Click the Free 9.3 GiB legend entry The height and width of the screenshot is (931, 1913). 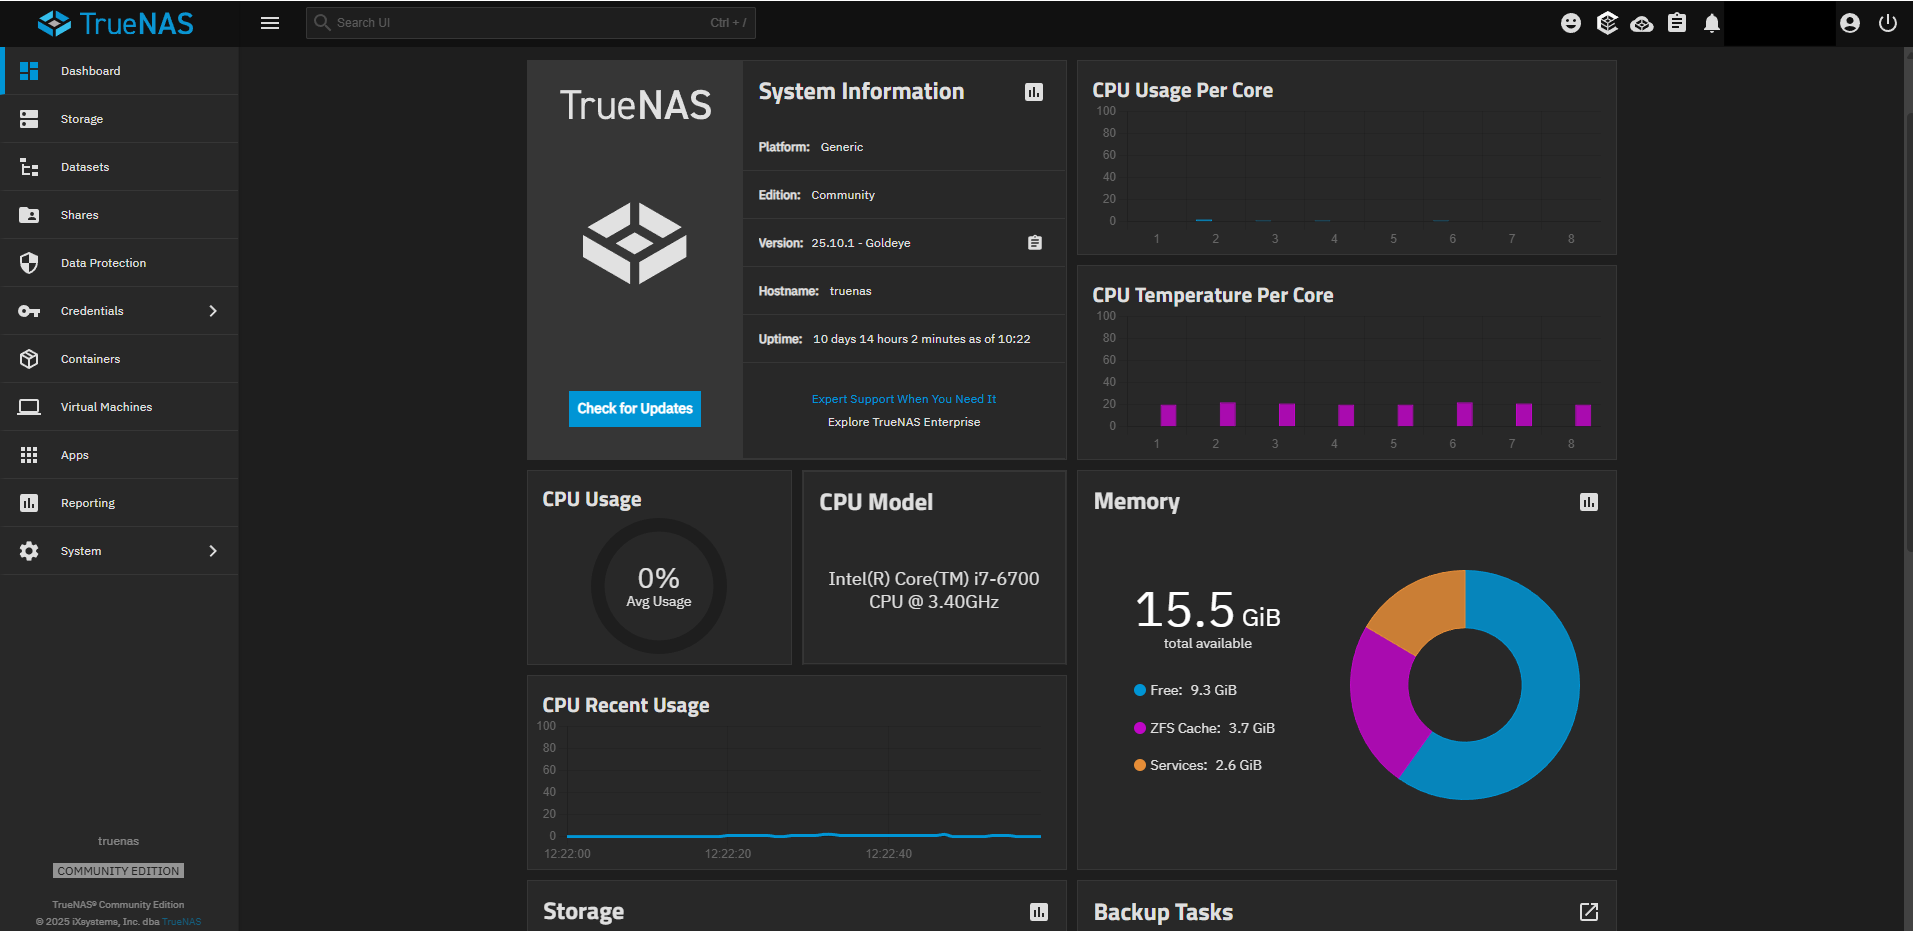1186,690
